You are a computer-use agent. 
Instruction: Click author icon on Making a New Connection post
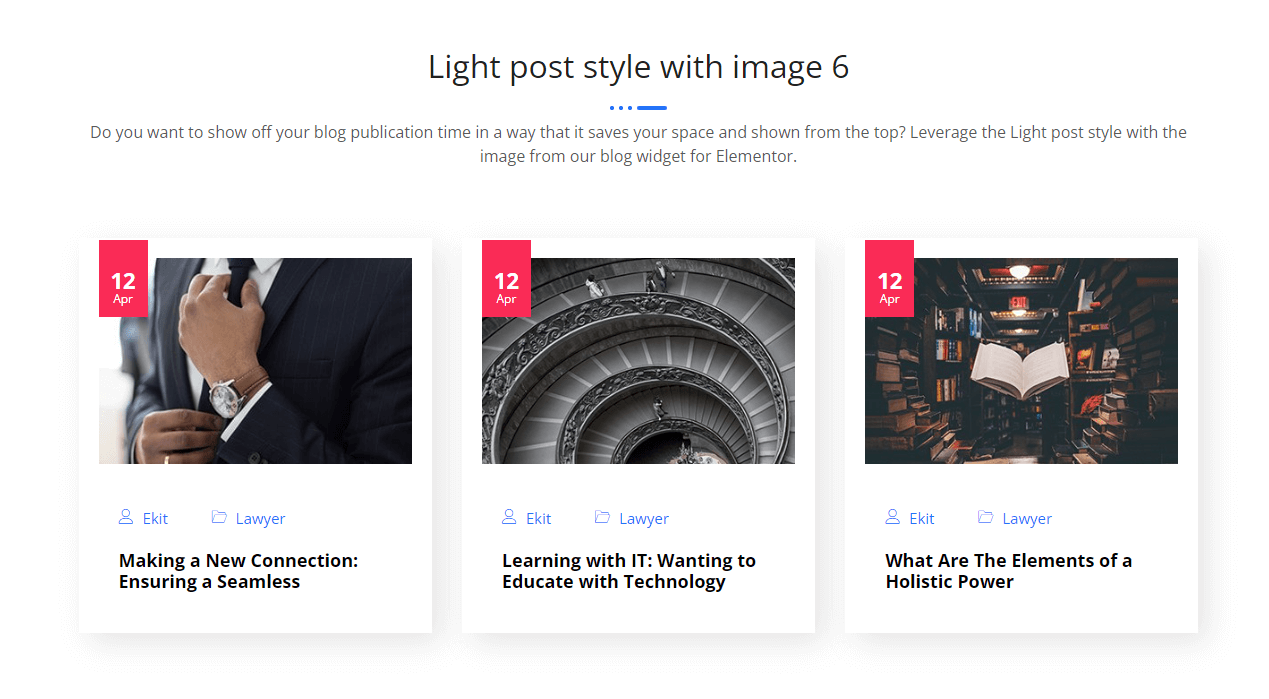click(x=126, y=517)
